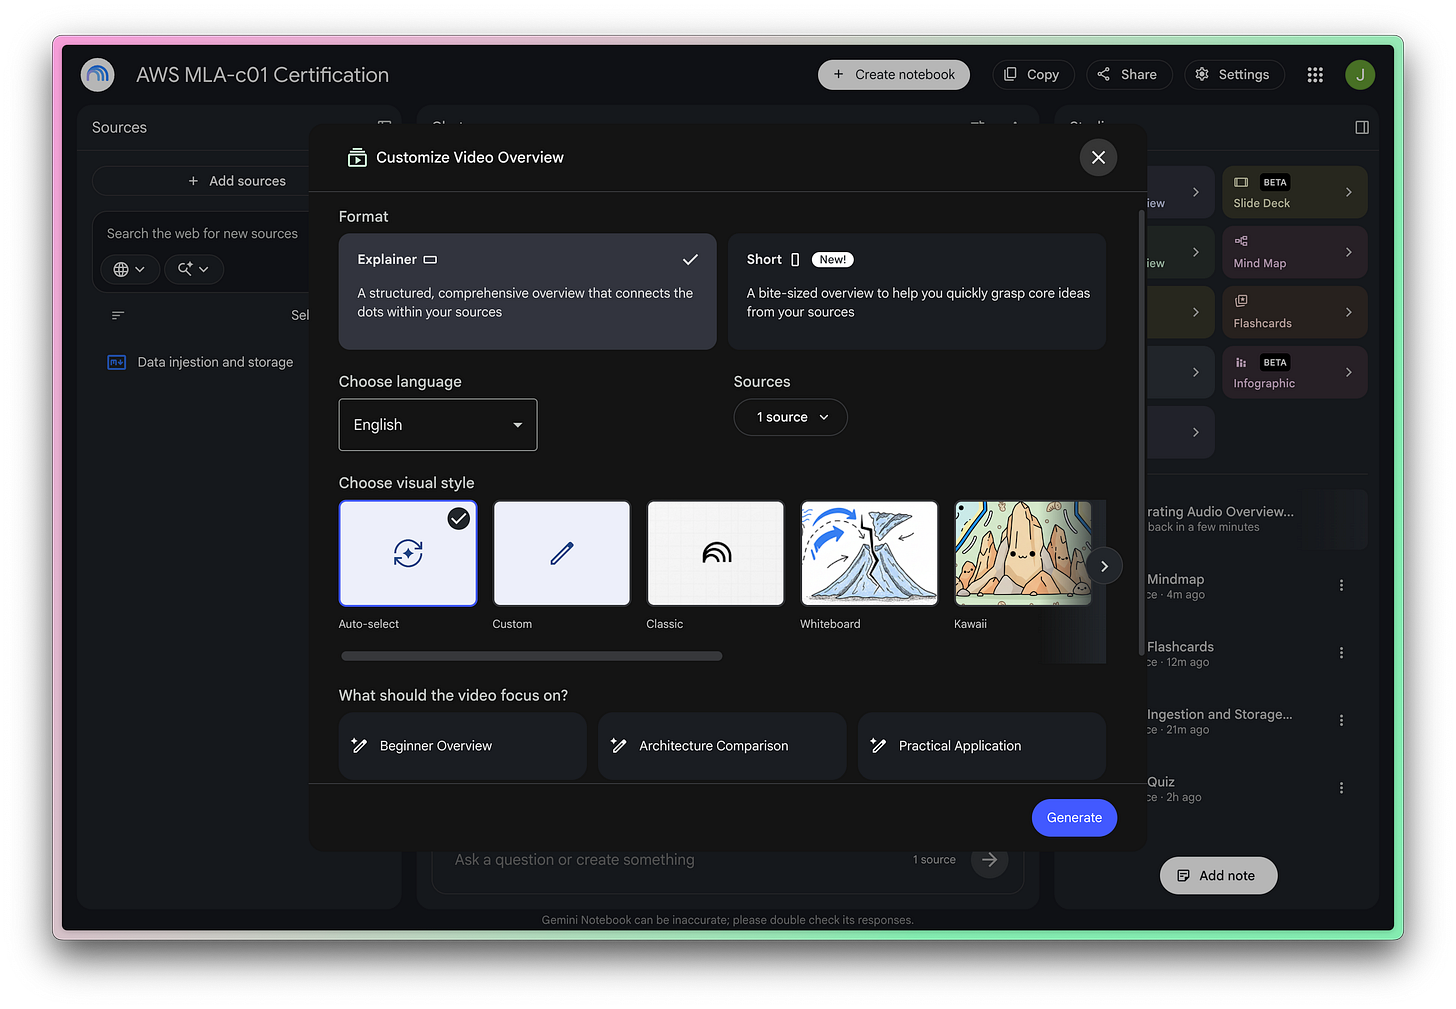Image resolution: width=1456 pixels, height=1009 pixels.
Task: Pick the Practical Application focus suggestion
Action: pos(982,746)
